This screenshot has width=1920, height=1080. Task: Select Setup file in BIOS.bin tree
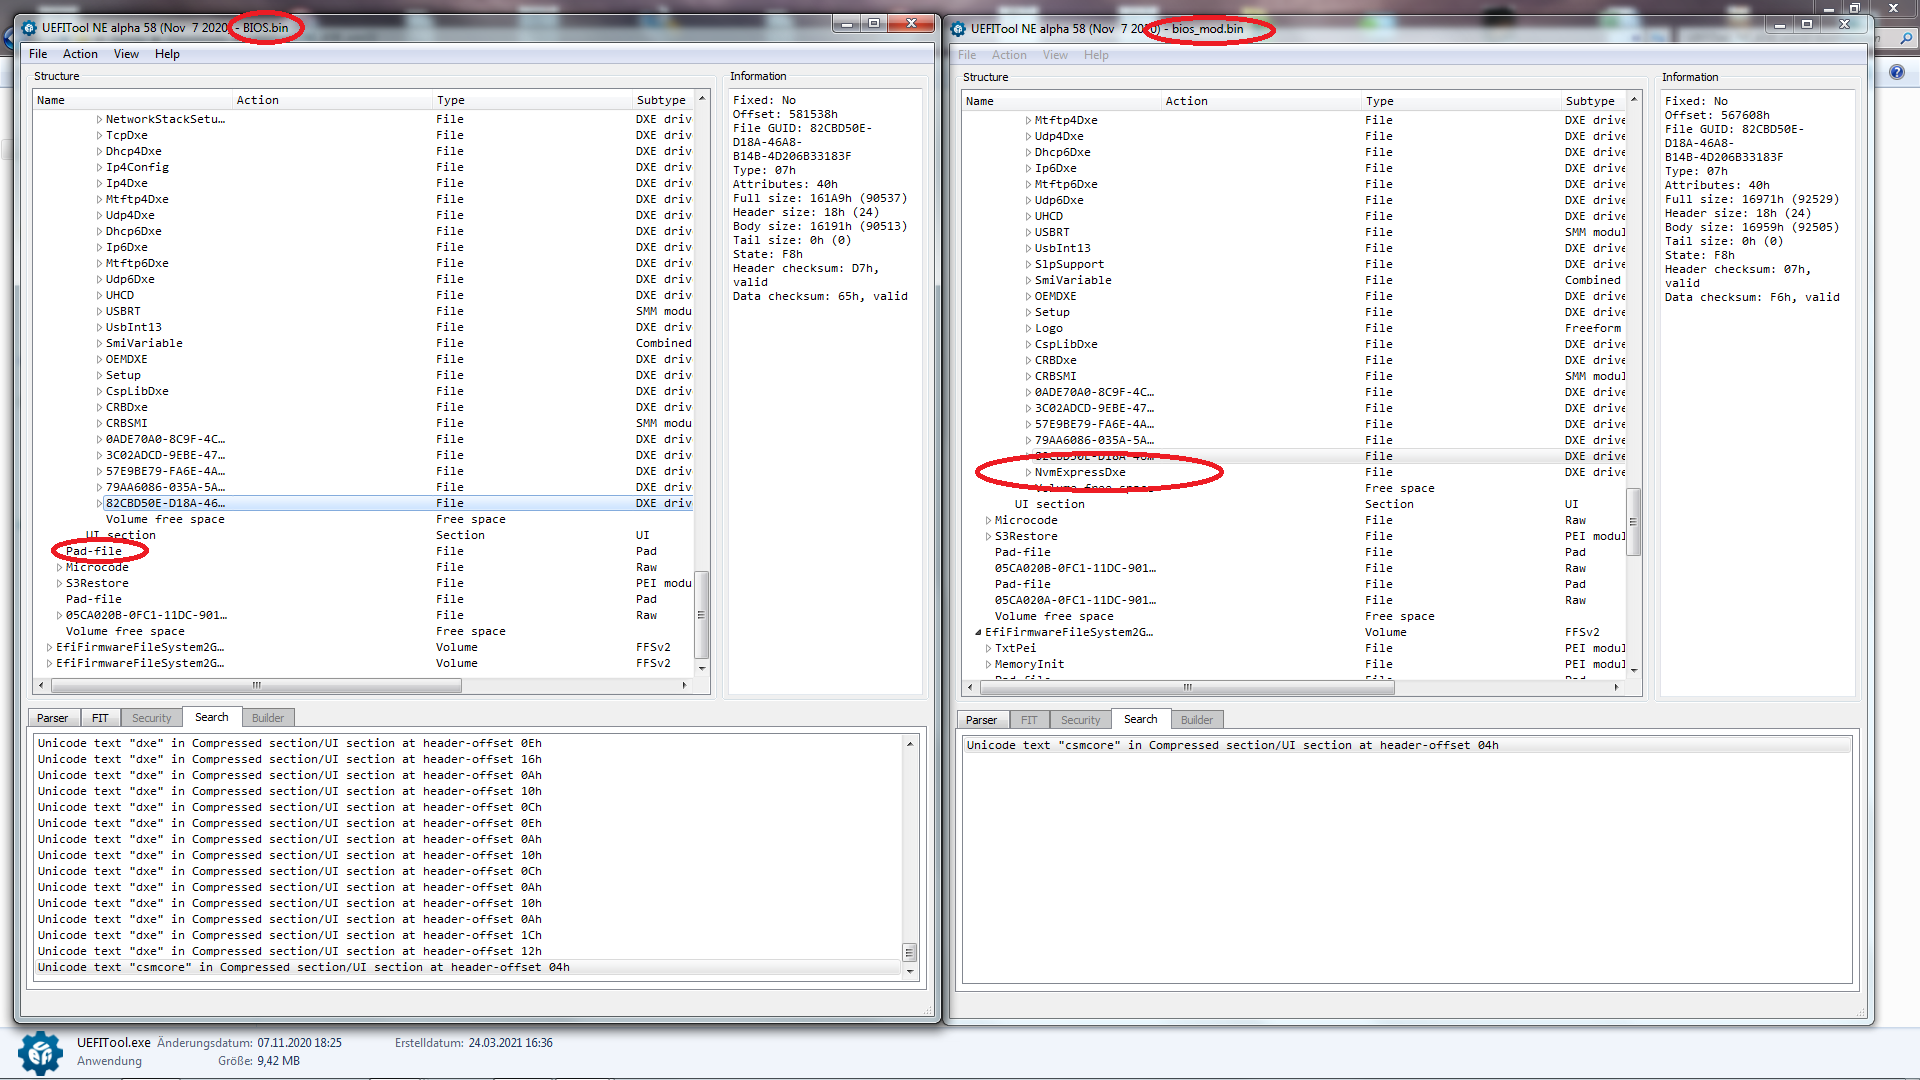pos(123,375)
